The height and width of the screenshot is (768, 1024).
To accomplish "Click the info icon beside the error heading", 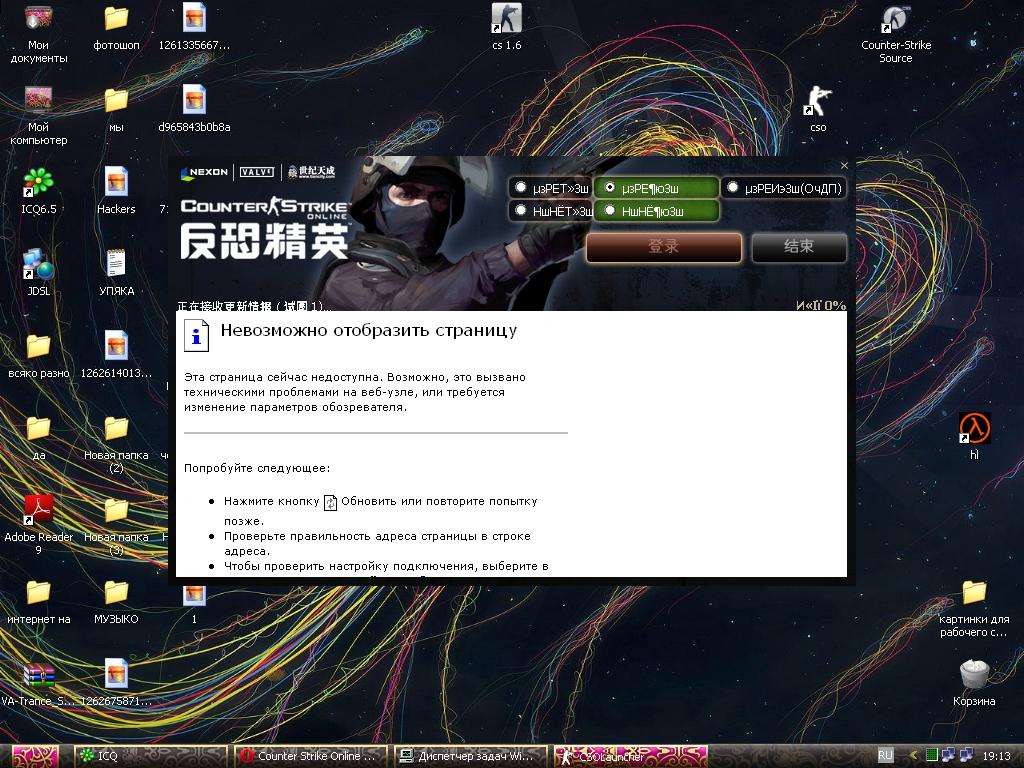I will click(x=196, y=336).
